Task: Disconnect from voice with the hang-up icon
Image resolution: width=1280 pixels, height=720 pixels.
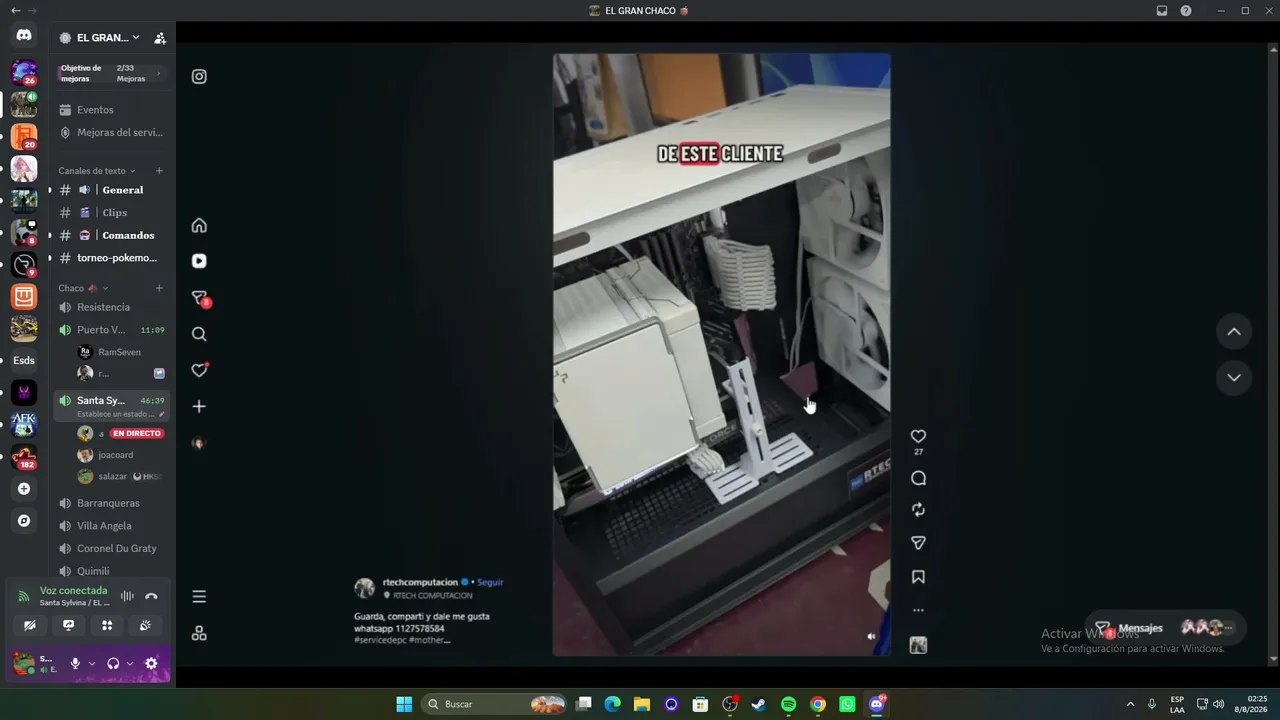Action: (x=151, y=596)
